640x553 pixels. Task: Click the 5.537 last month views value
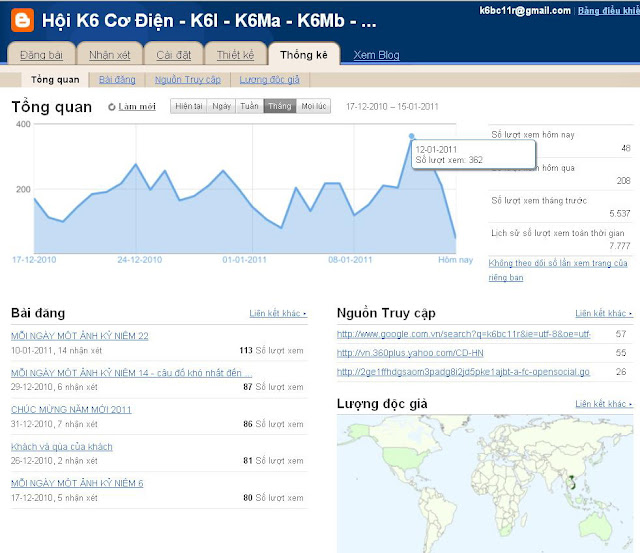pyautogui.click(x=620, y=213)
